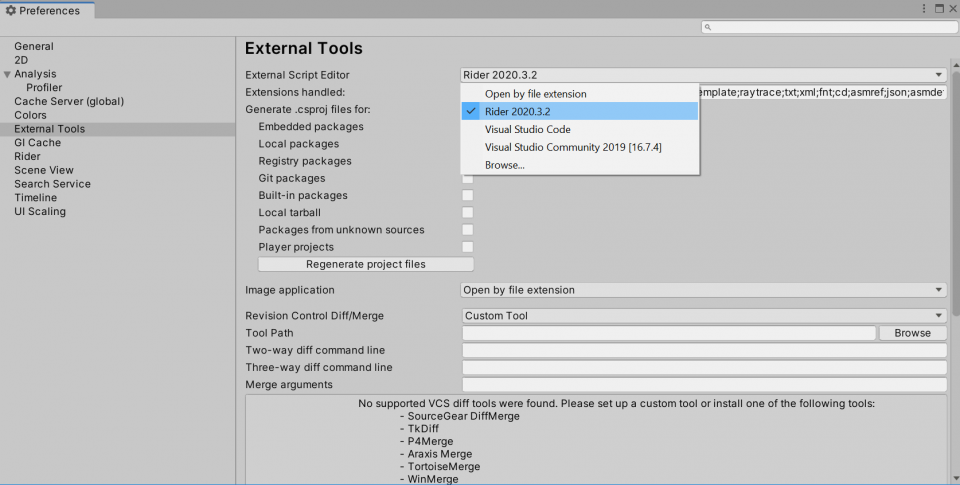The image size is (960, 485).
Task: Click Regenerate project files button
Action: coord(366,264)
